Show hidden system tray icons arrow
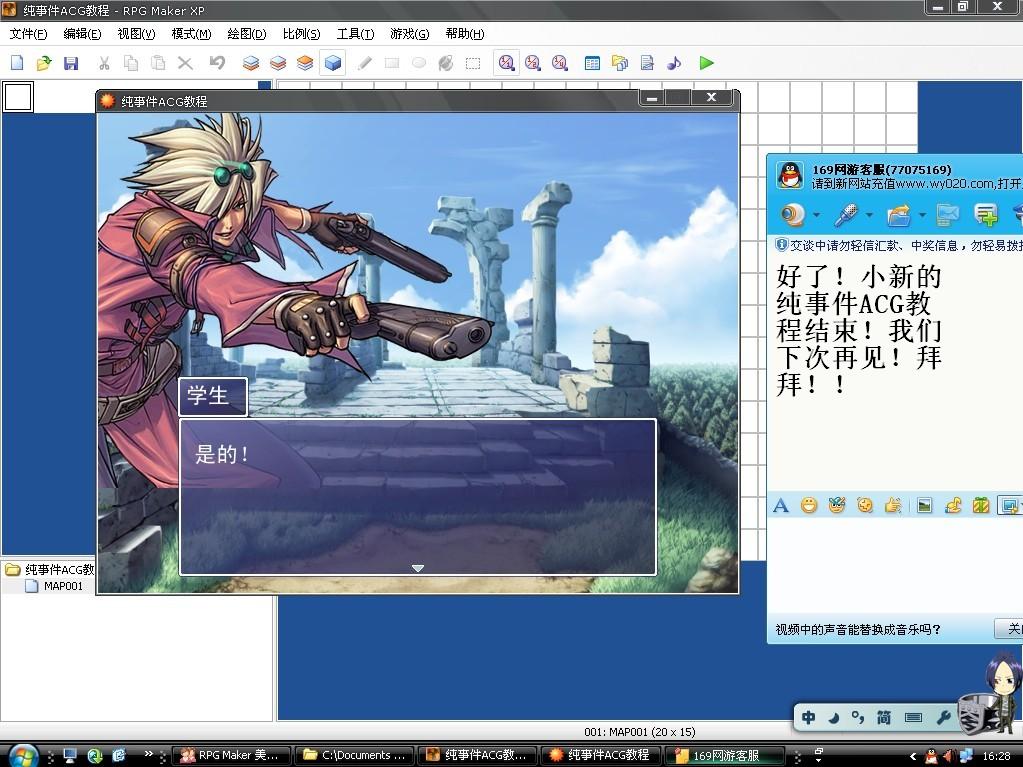The image size is (1023, 767). (x=913, y=757)
